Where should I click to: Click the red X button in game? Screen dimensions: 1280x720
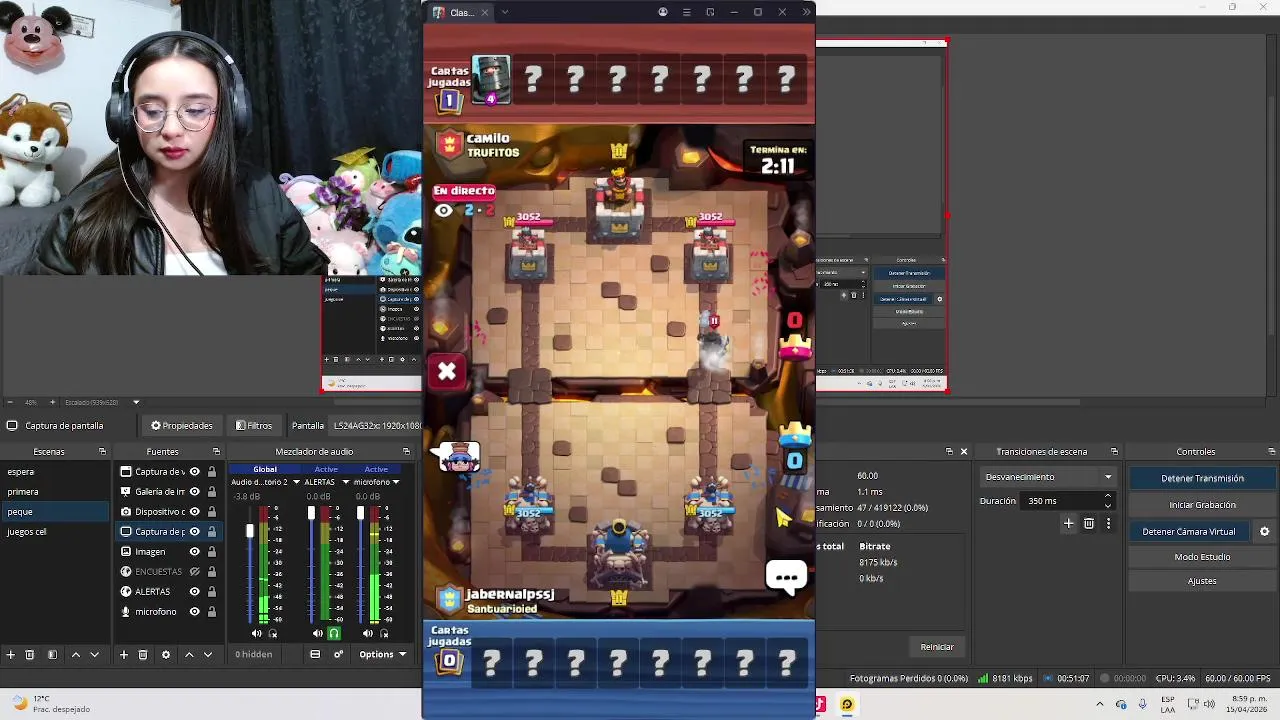(x=447, y=372)
